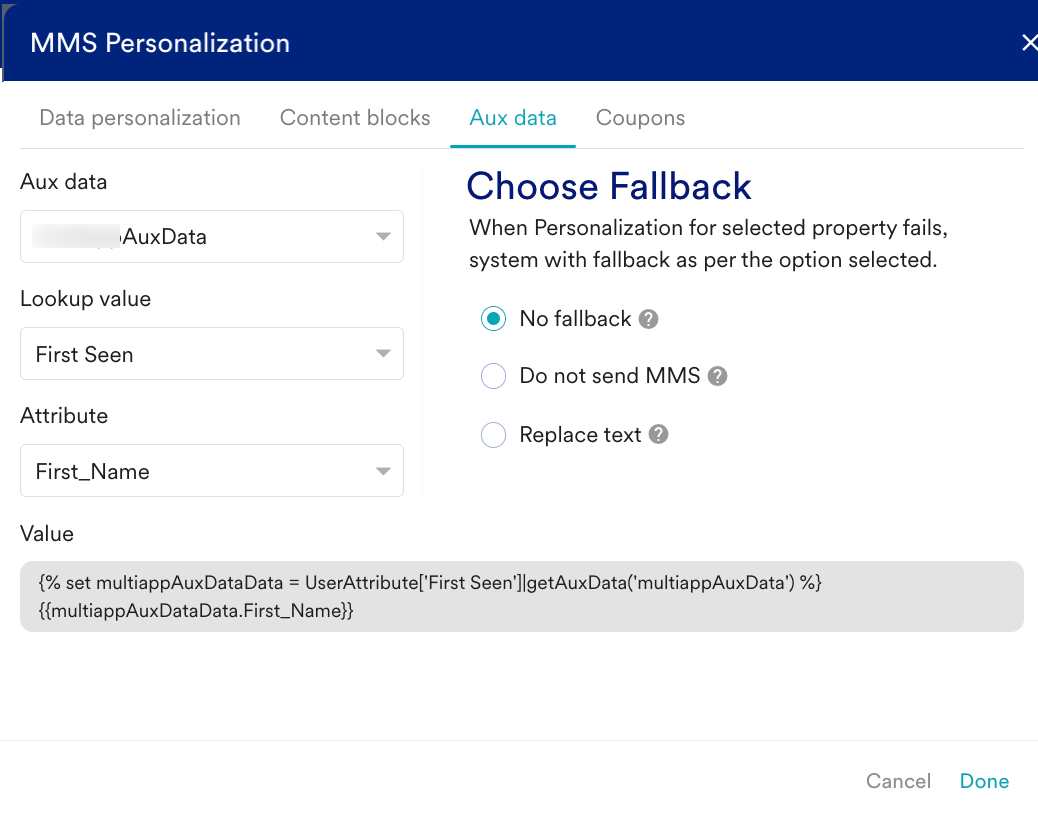Expand the Lookup value dropdown

211,354
